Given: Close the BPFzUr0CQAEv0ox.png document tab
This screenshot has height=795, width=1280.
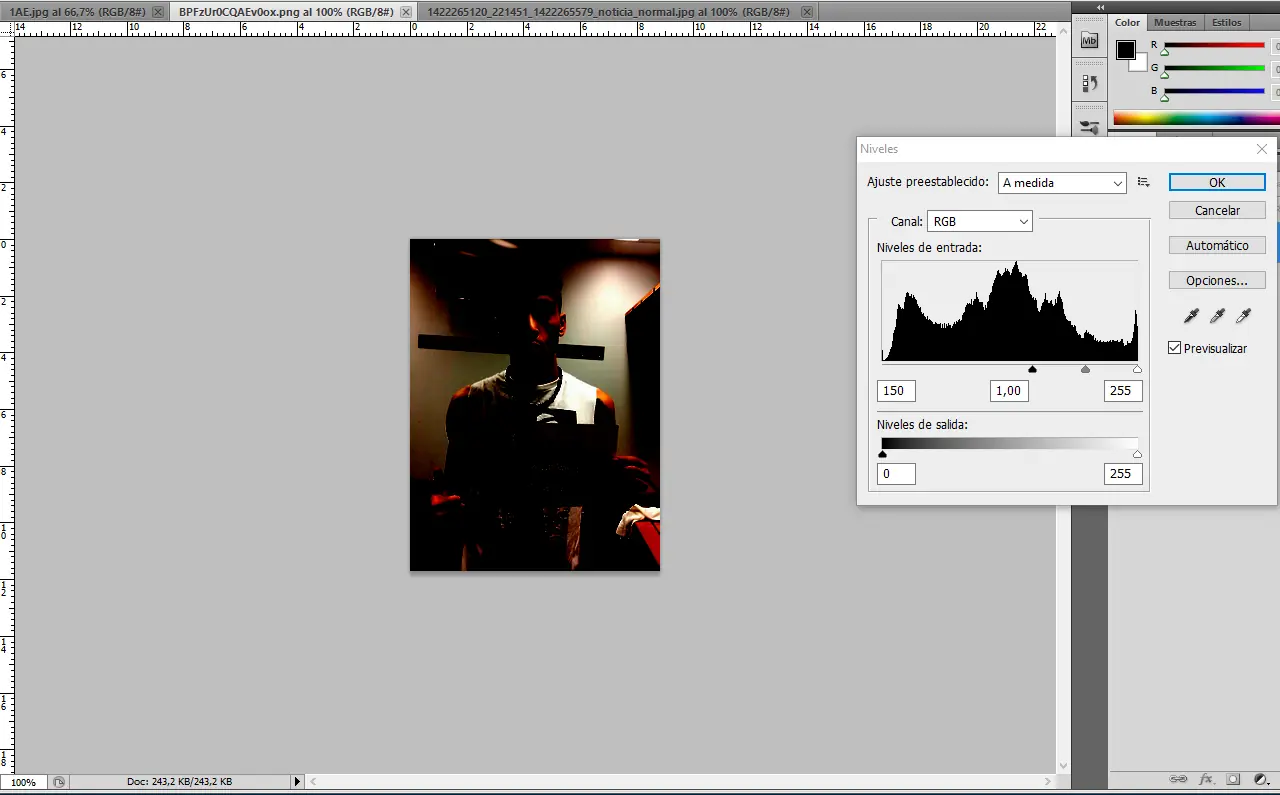Looking at the screenshot, I should [x=406, y=12].
